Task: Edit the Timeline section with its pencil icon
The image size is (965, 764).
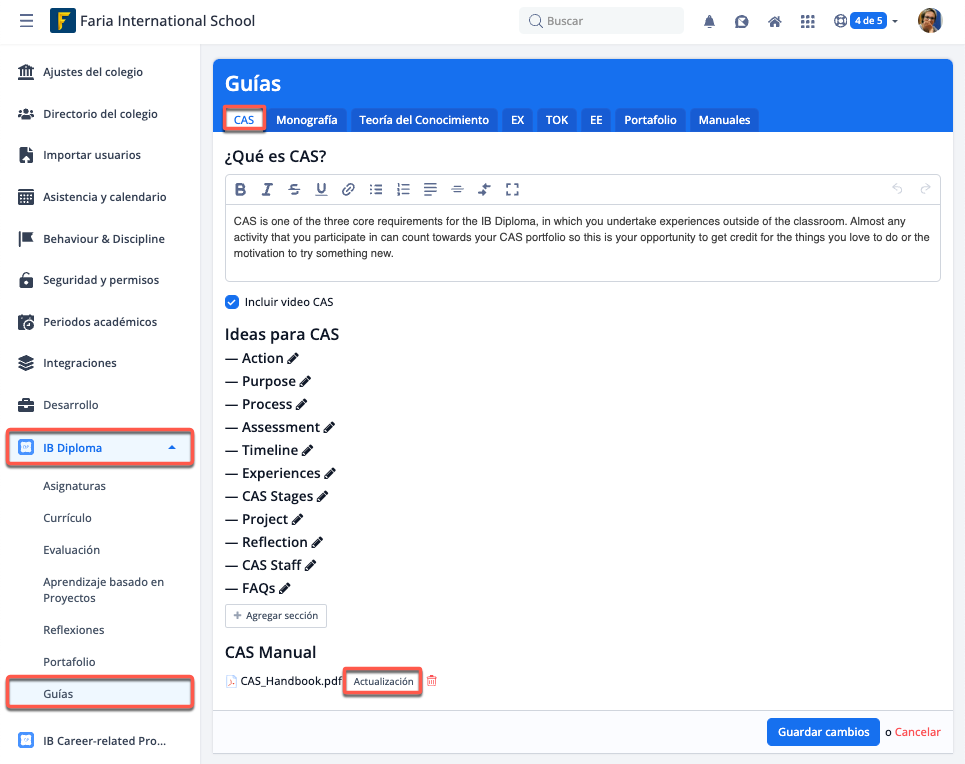Action: pyautogui.click(x=308, y=451)
